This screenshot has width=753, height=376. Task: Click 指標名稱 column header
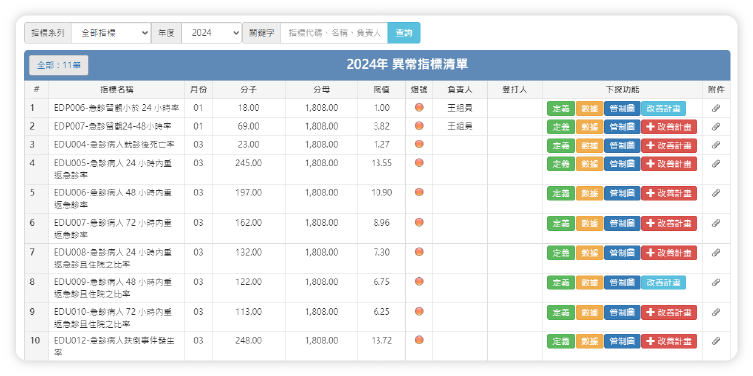click(x=117, y=90)
